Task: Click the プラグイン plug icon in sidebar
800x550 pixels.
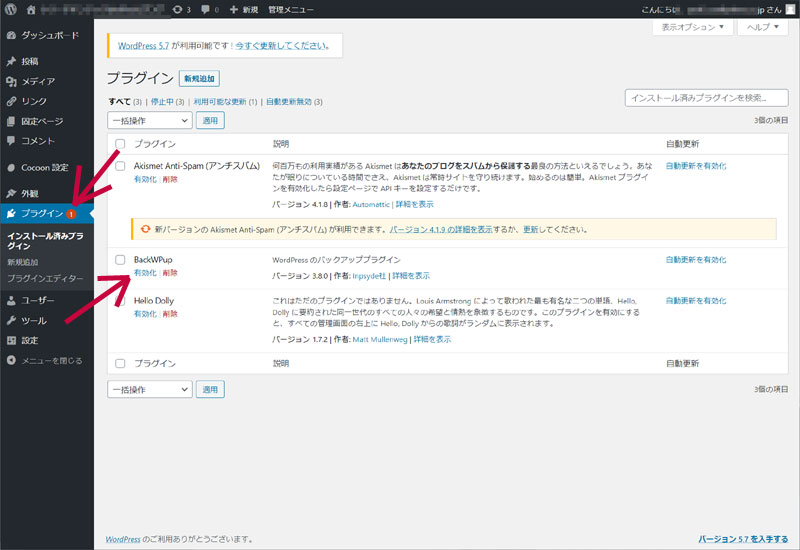Action: (11, 213)
